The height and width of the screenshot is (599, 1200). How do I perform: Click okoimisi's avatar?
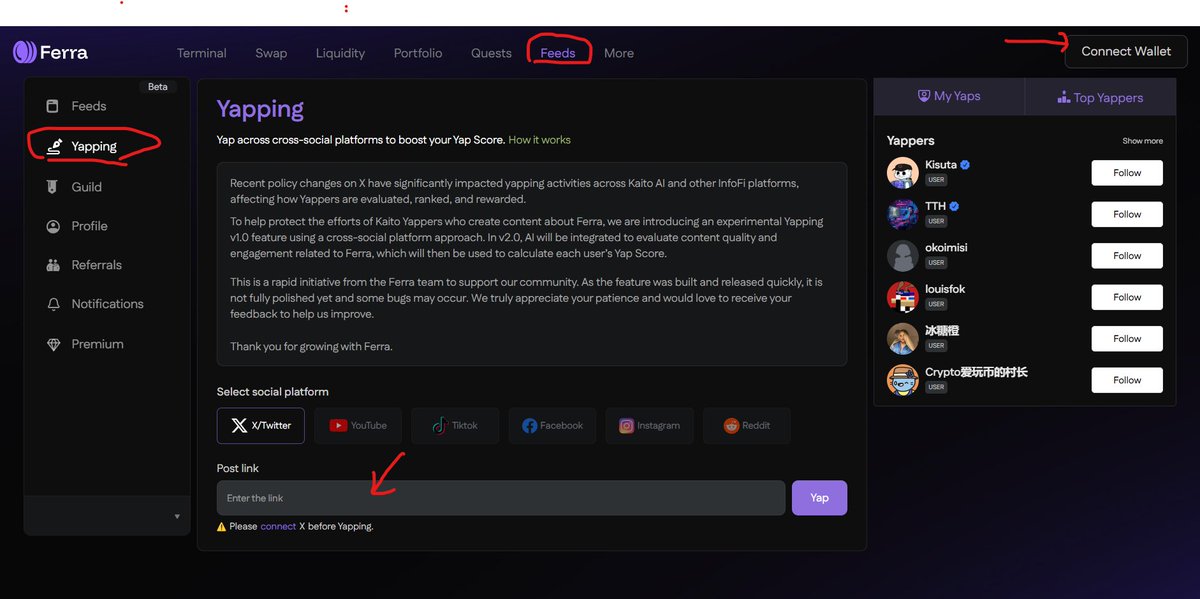(903, 255)
